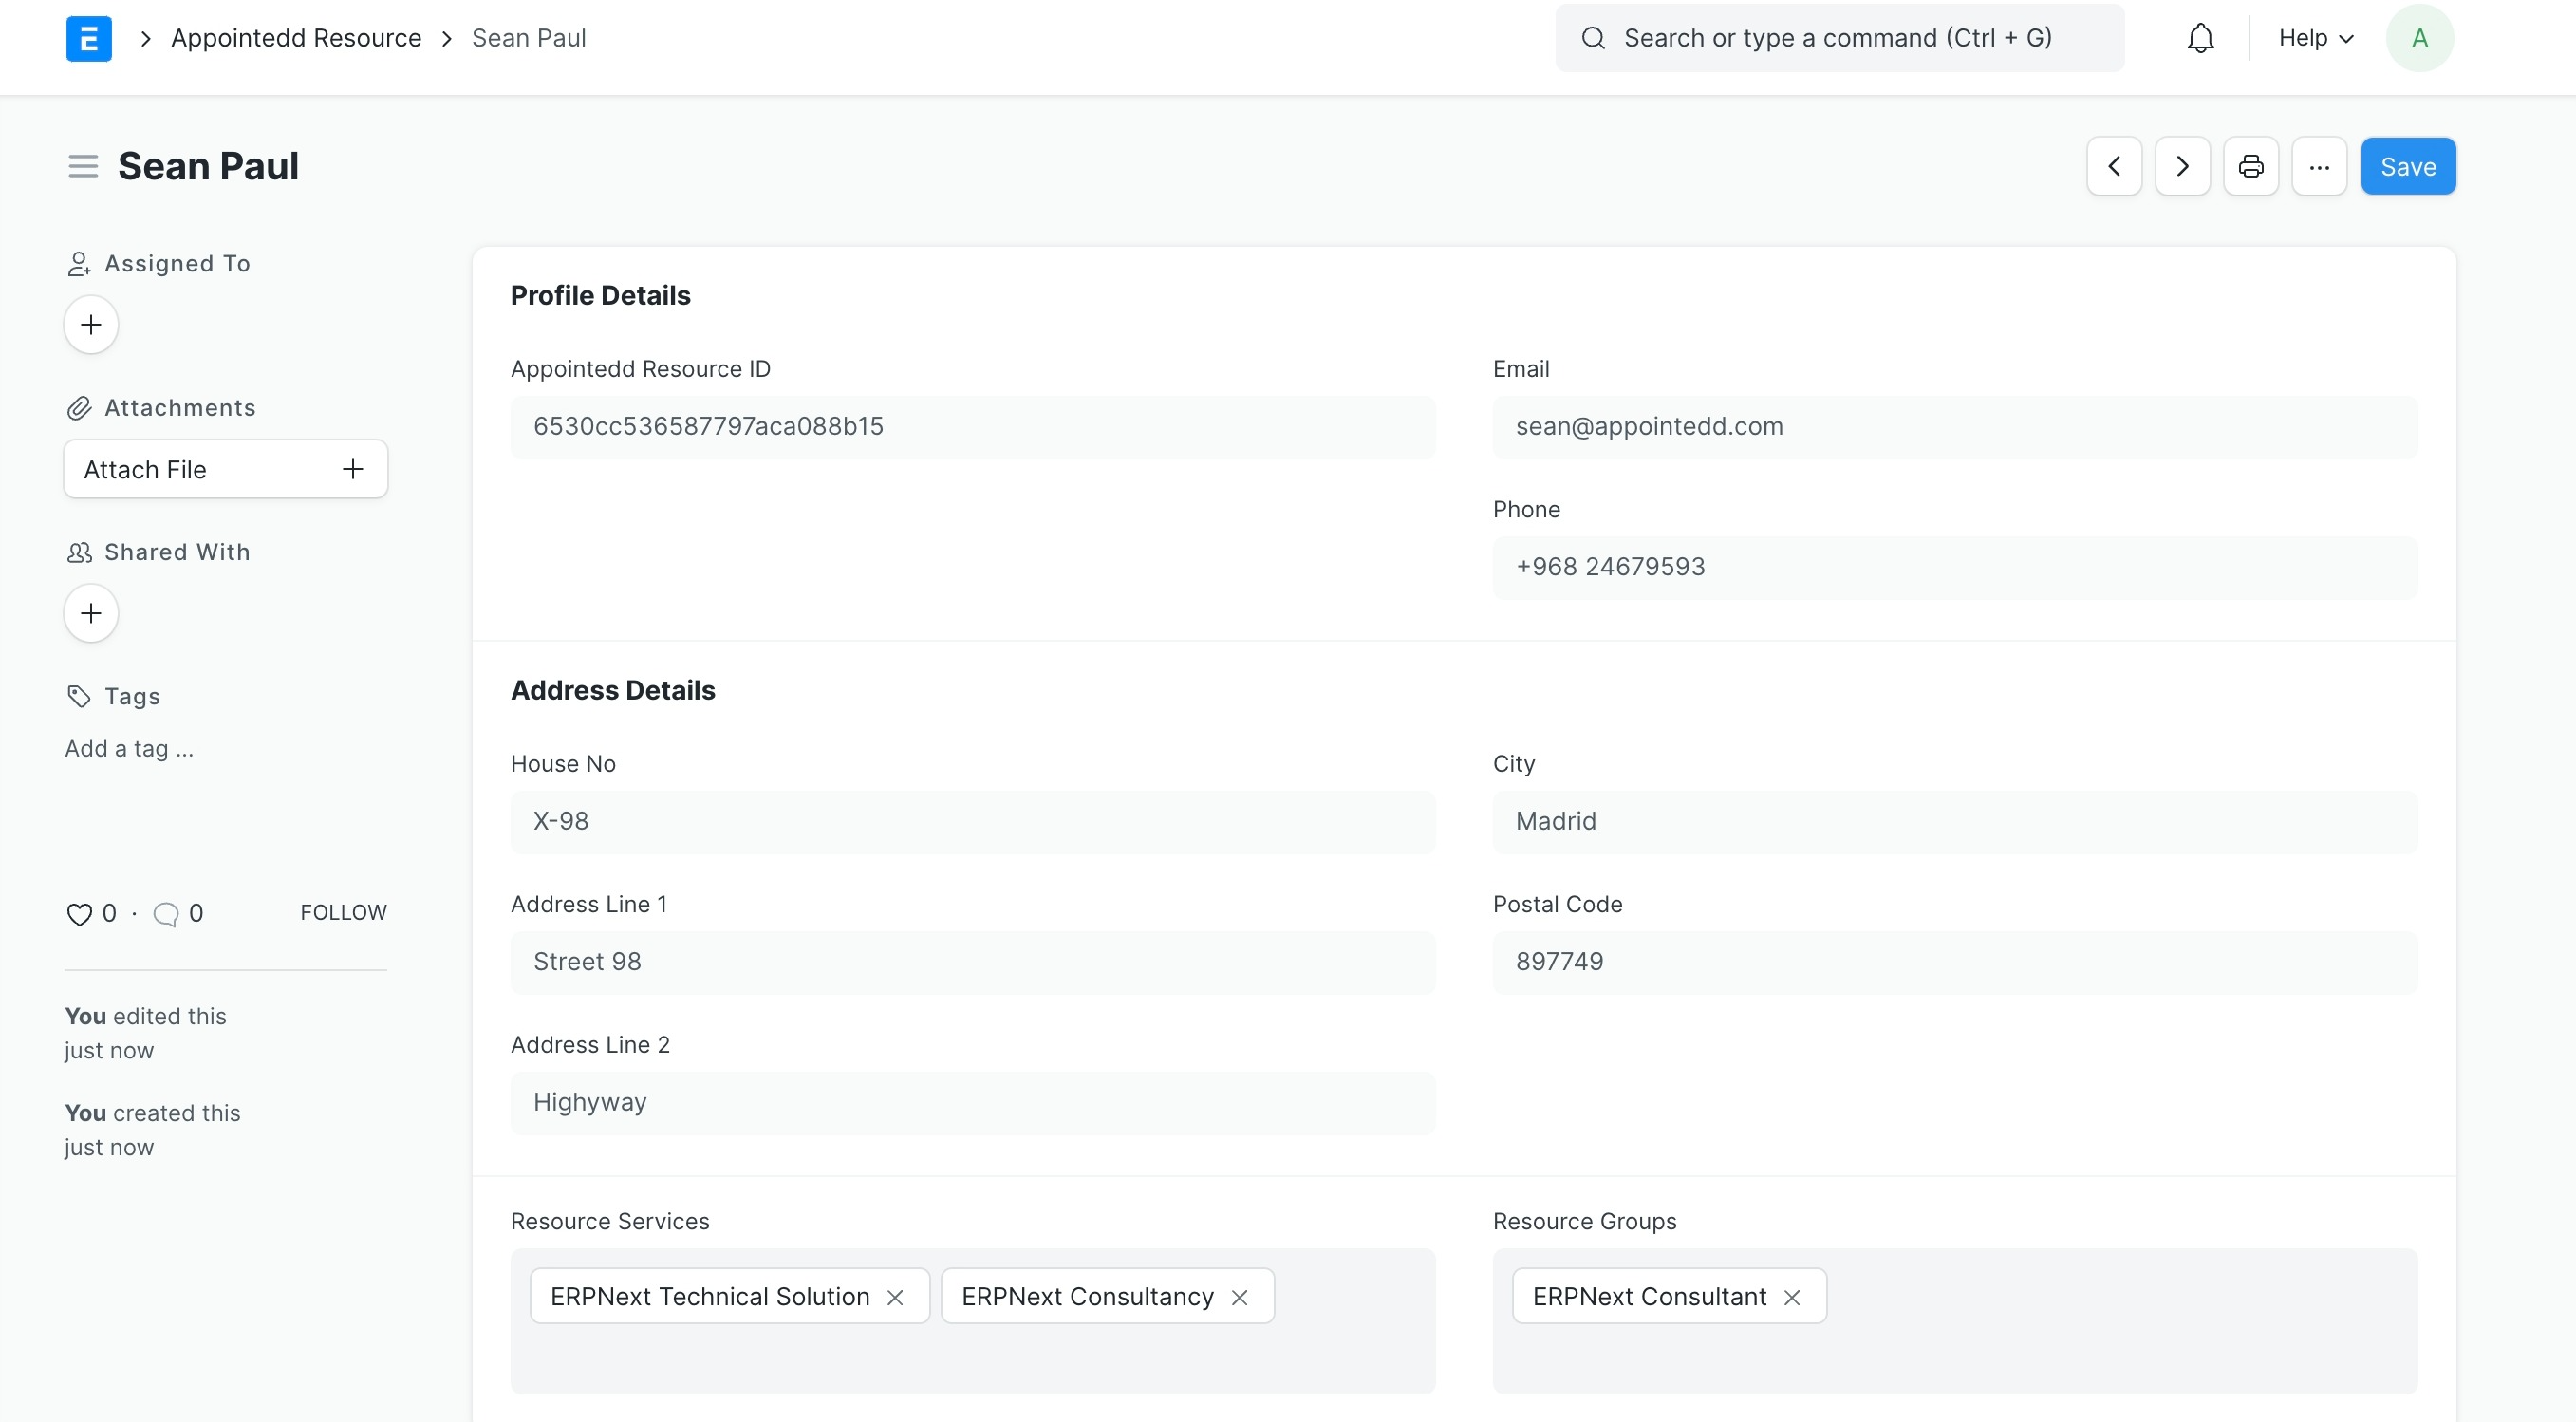The width and height of the screenshot is (2576, 1422).
Task: Navigate to Appointedd Resource breadcrumb
Action: 296,38
